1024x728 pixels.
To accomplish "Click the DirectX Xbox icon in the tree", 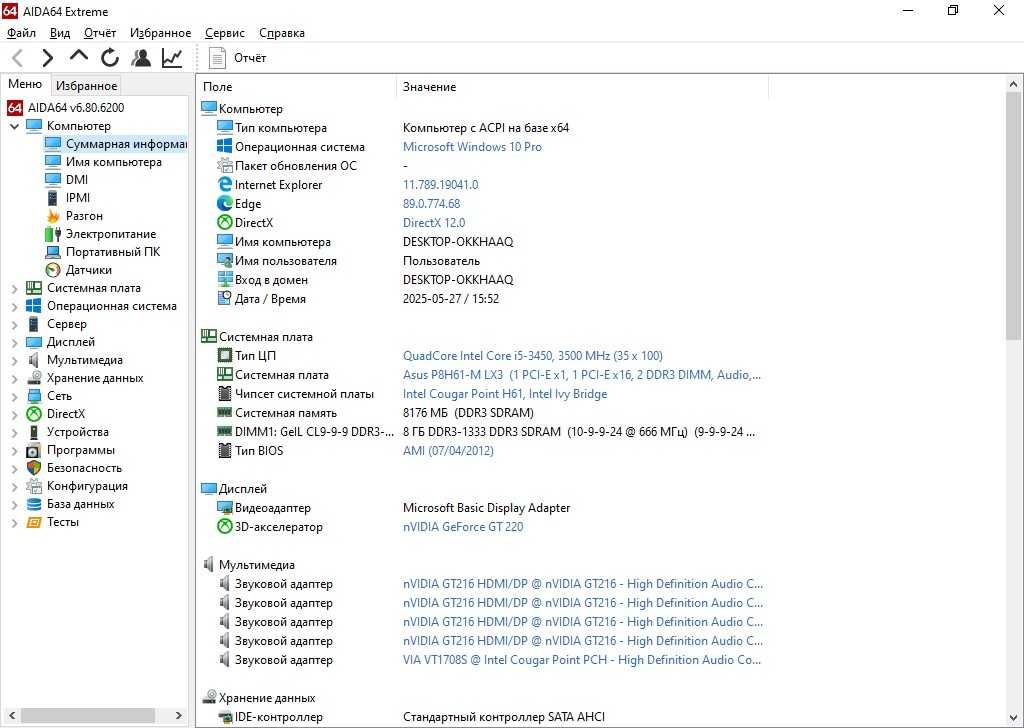I will pos(34,414).
